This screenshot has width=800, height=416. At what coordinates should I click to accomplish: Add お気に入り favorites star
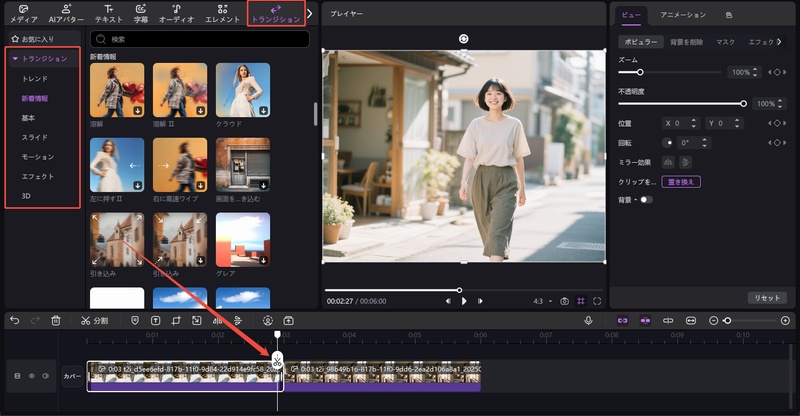click(x=15, y=39)
